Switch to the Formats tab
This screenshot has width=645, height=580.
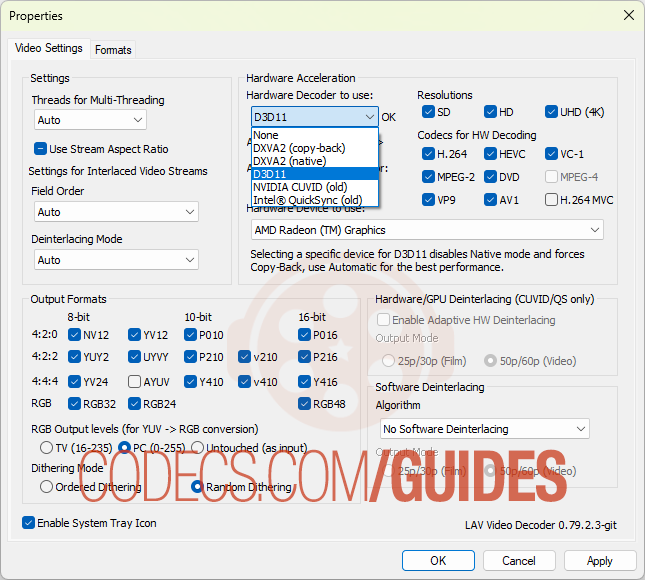113,50
